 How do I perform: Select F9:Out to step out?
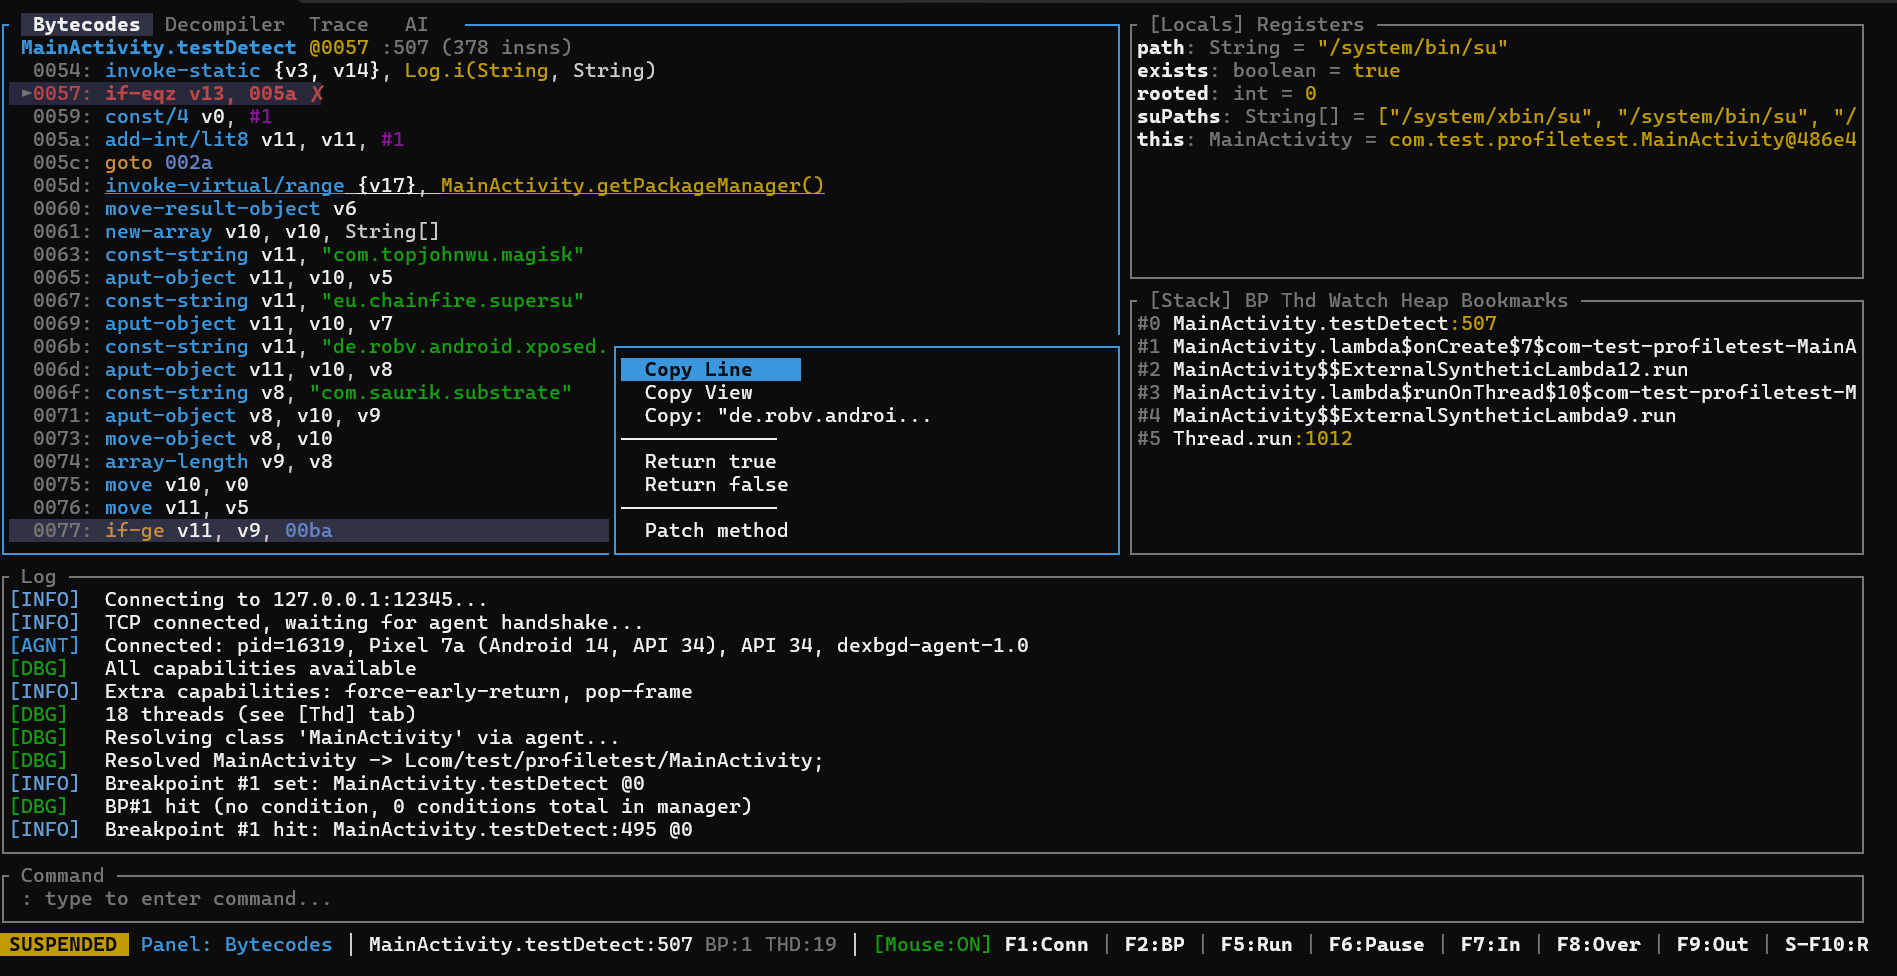(x=1712, y=944)
